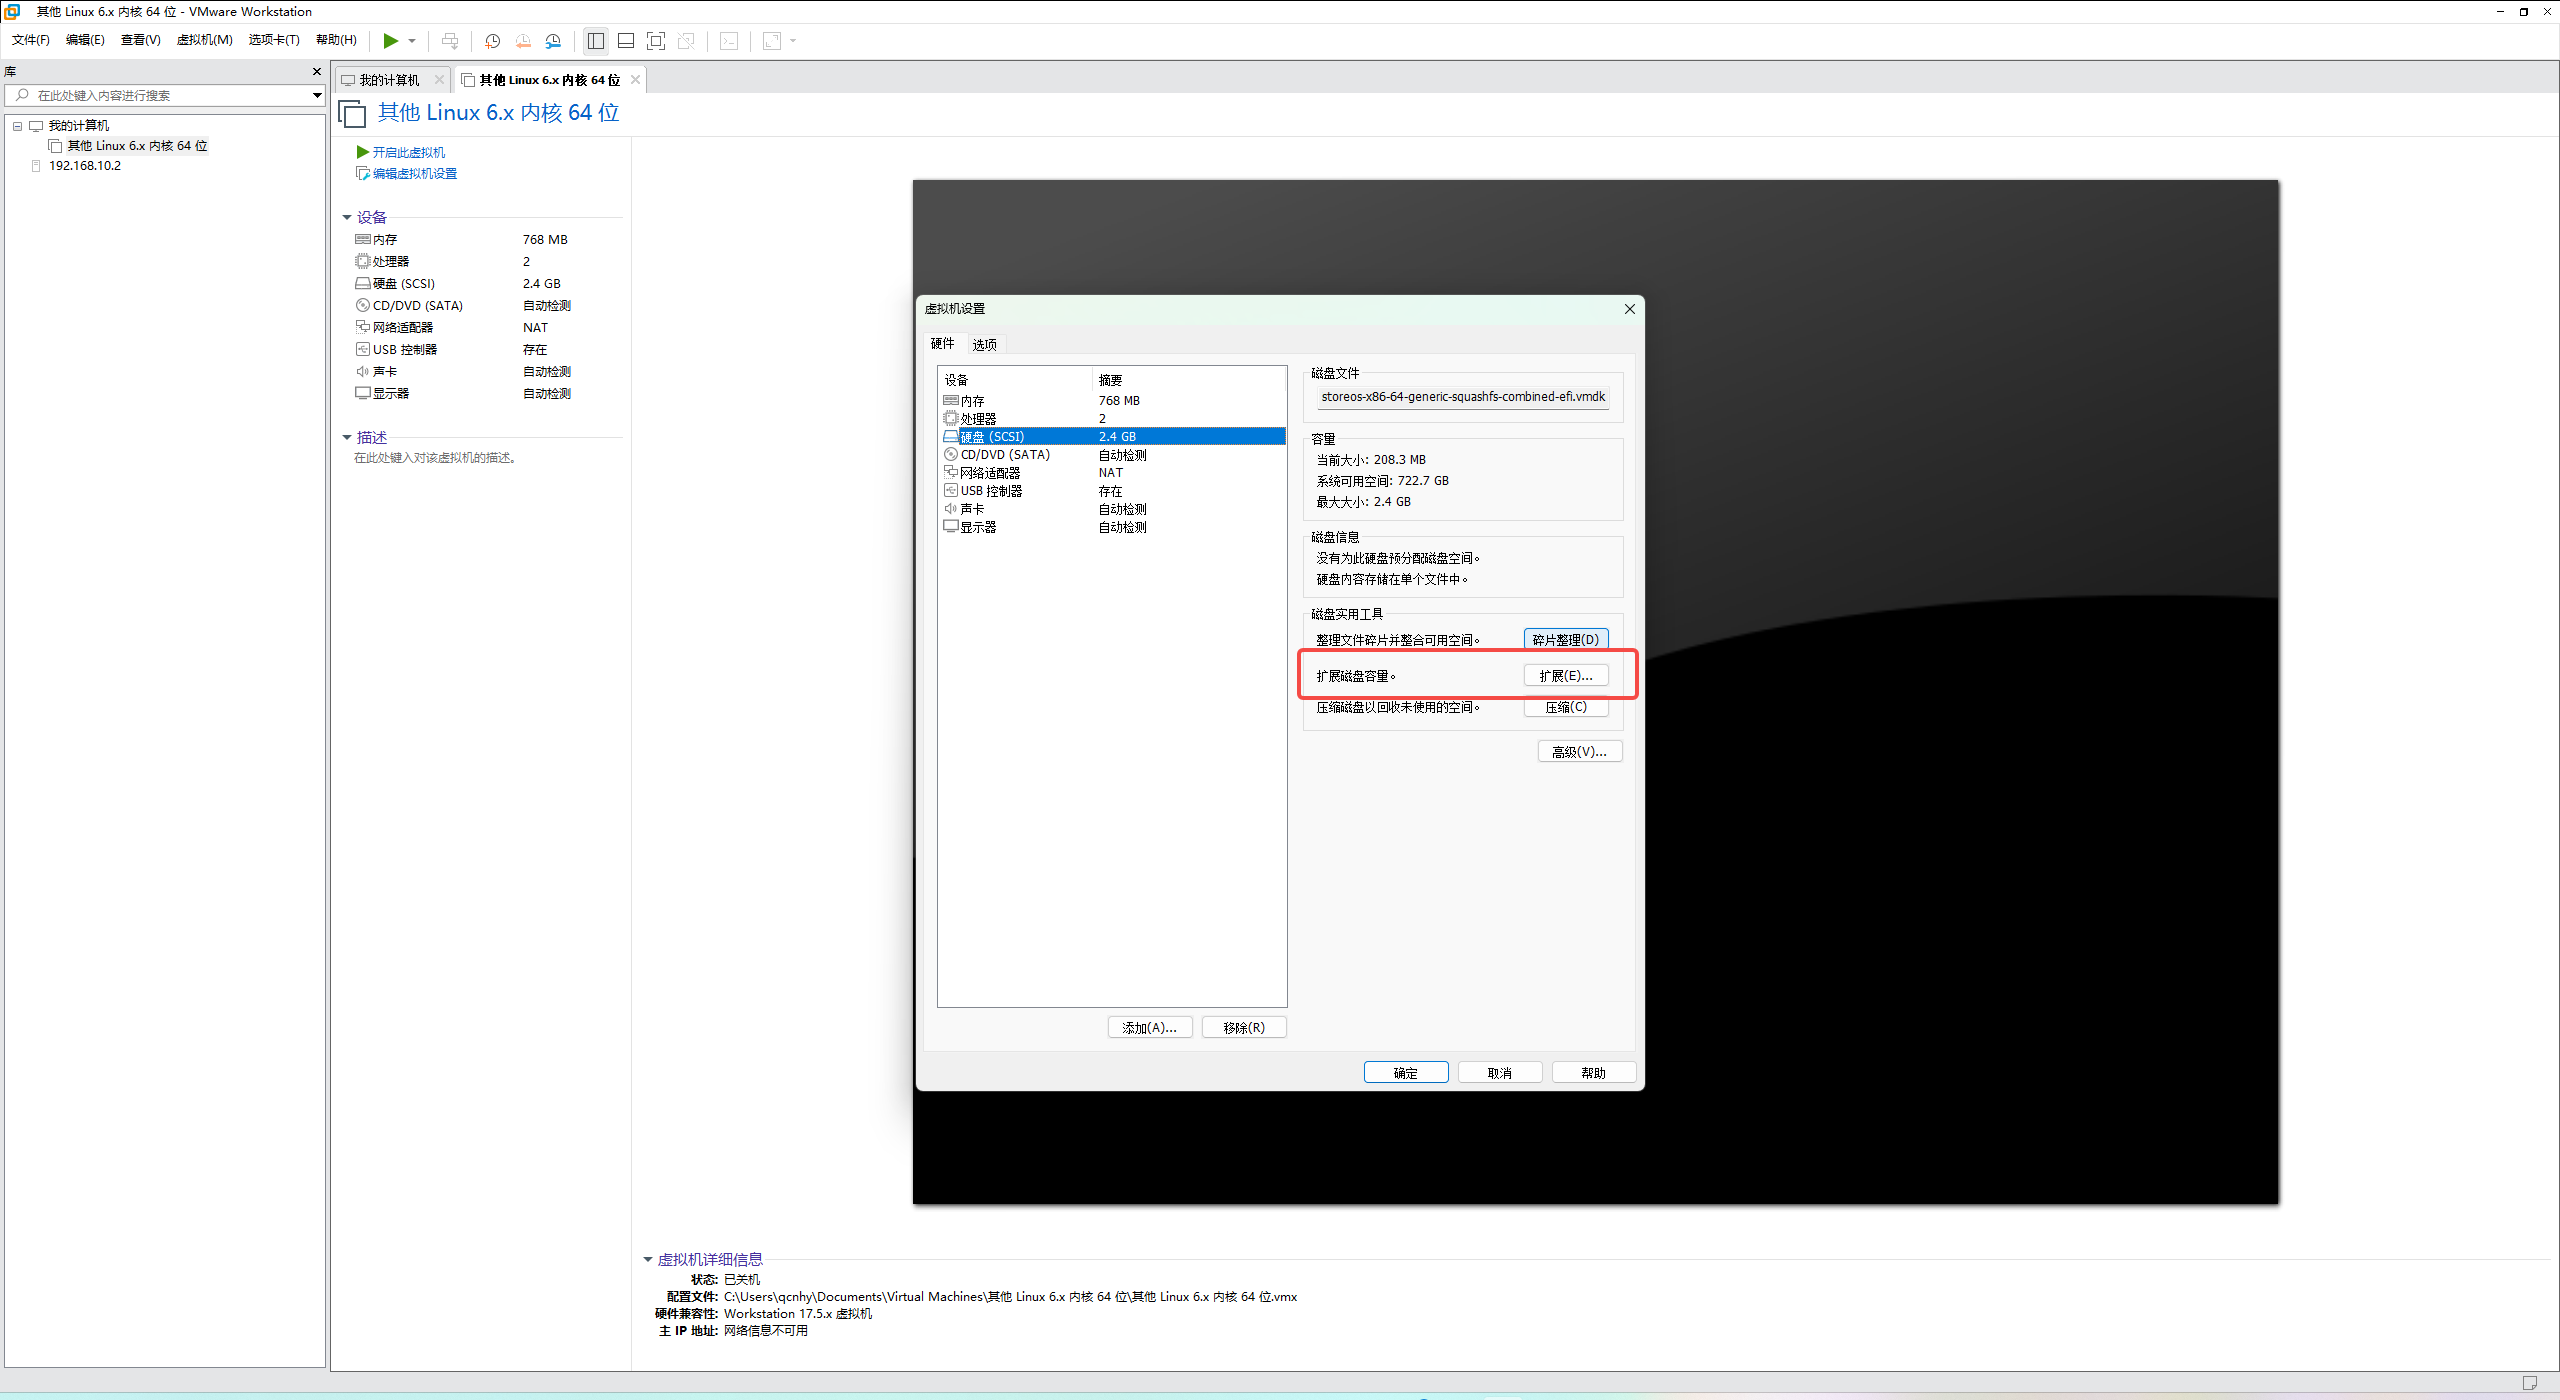
Task: Collapse the 虚拟机详细信息 section
Action: 648,1260
